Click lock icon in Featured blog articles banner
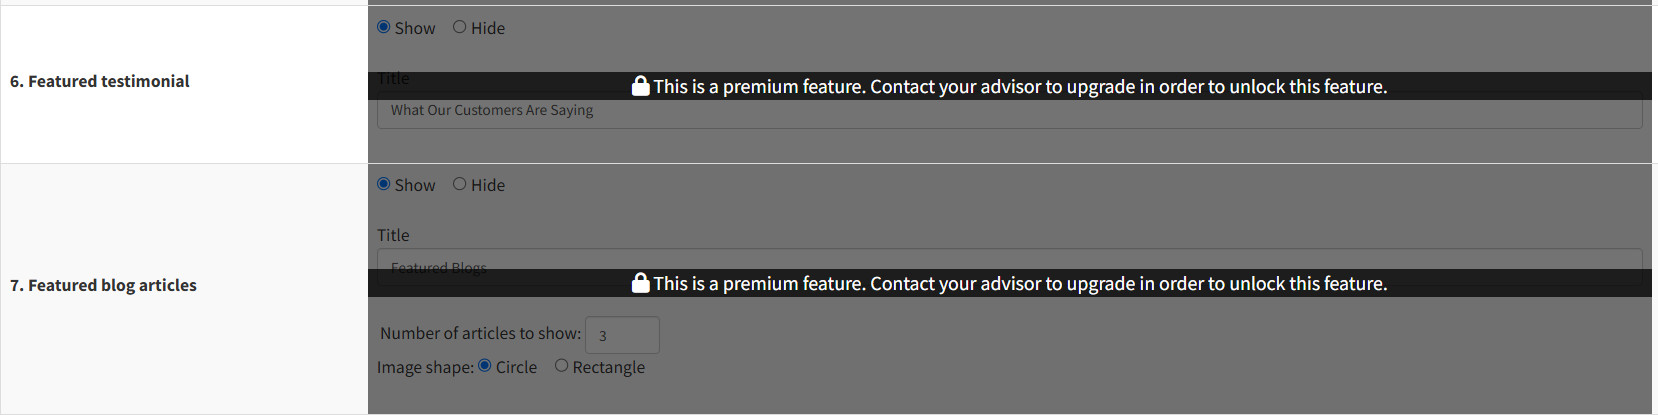1658x415 pixels. click(640, 283)
